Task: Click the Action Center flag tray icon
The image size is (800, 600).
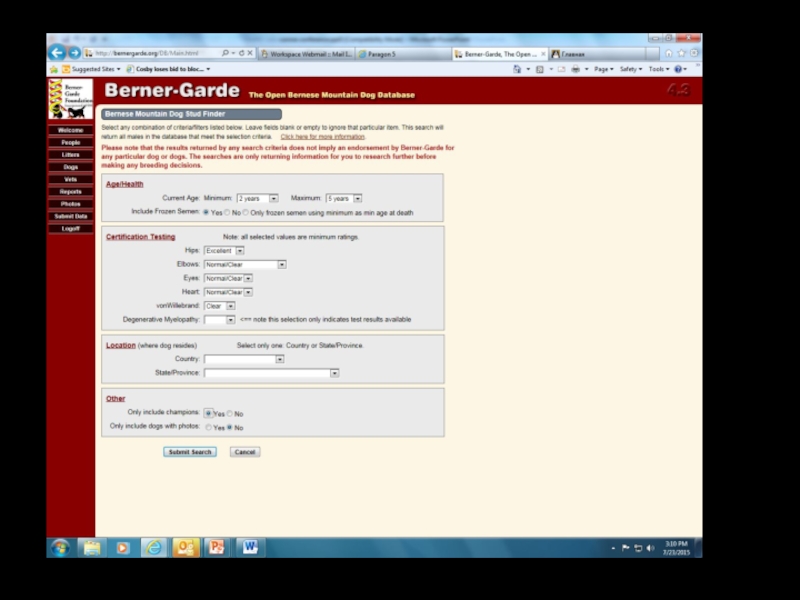Action: (626, 548)
